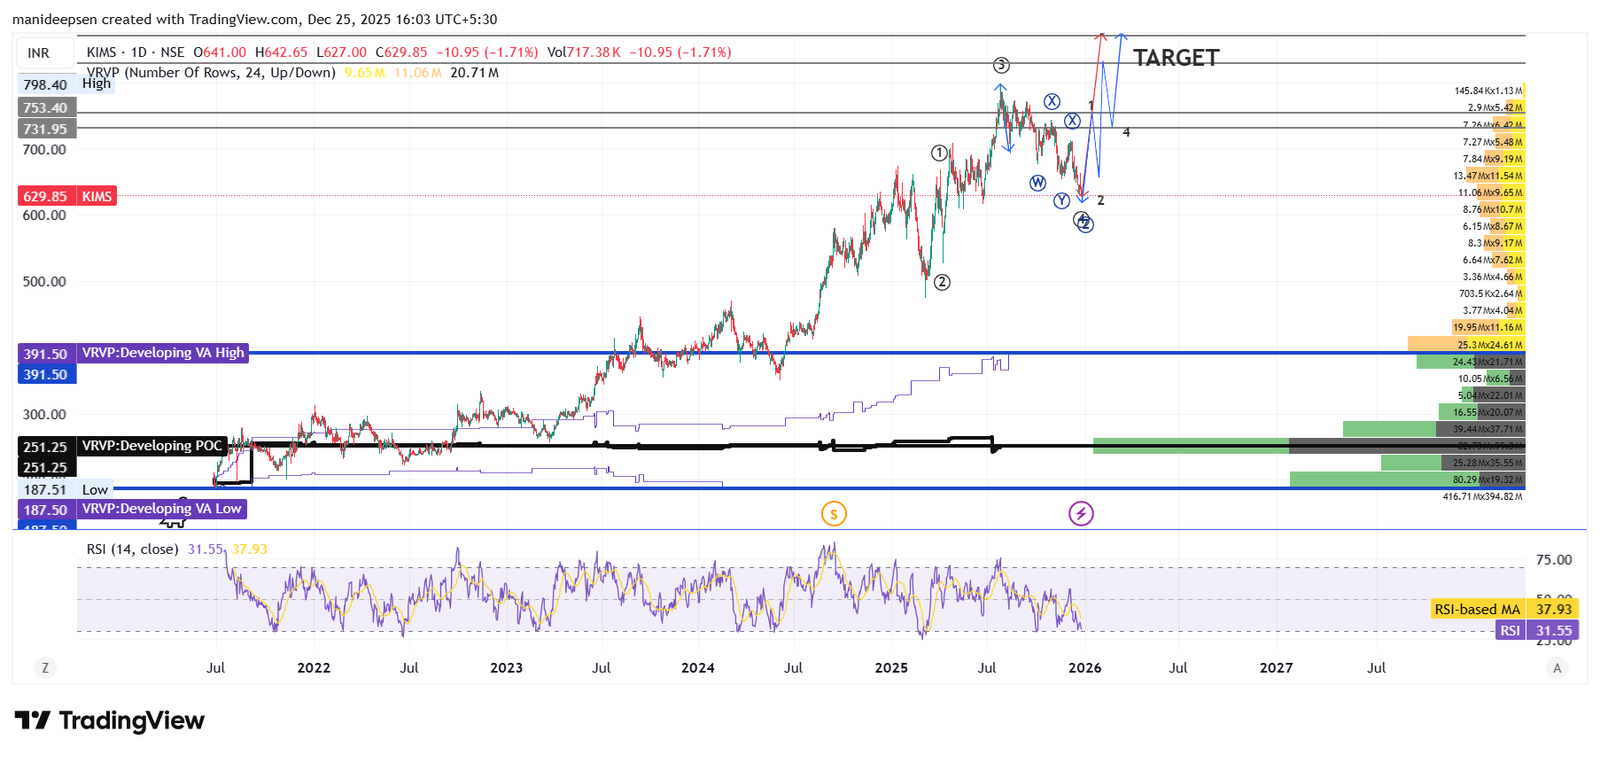Select the RSI (14, close) indicator legend

point(132,549)
